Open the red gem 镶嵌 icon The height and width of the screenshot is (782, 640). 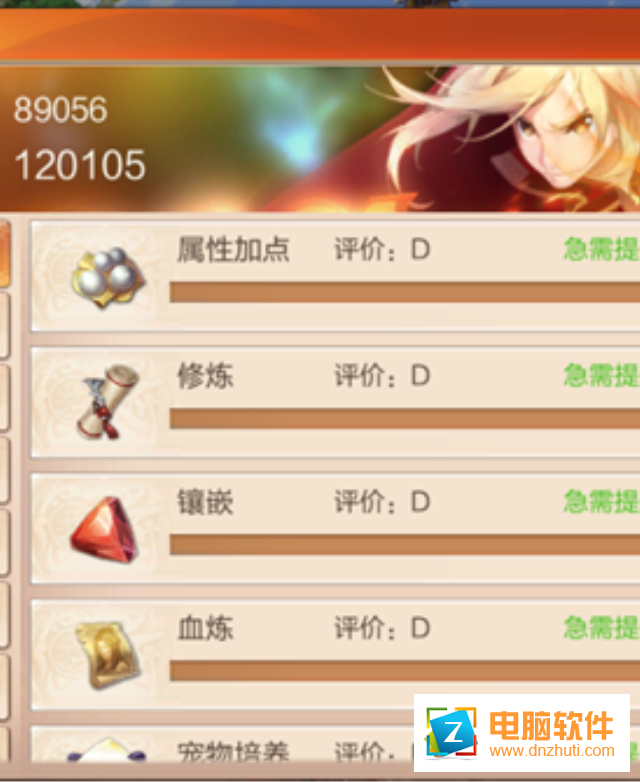click(105, 530)
